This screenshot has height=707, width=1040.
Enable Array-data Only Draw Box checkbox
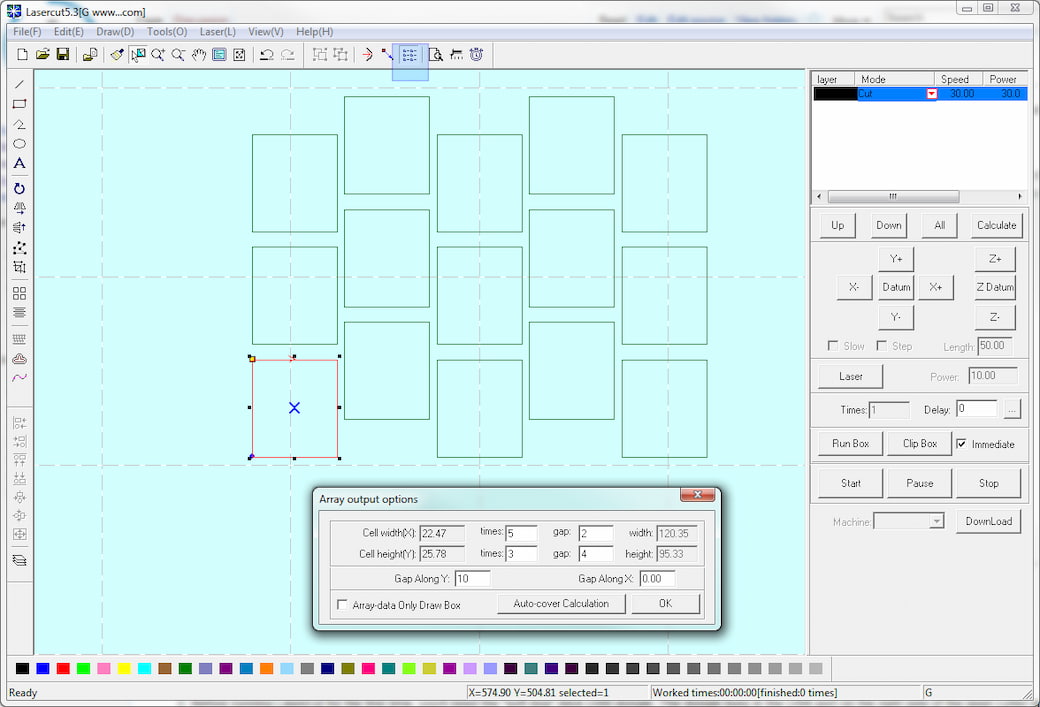pos(343,605)
